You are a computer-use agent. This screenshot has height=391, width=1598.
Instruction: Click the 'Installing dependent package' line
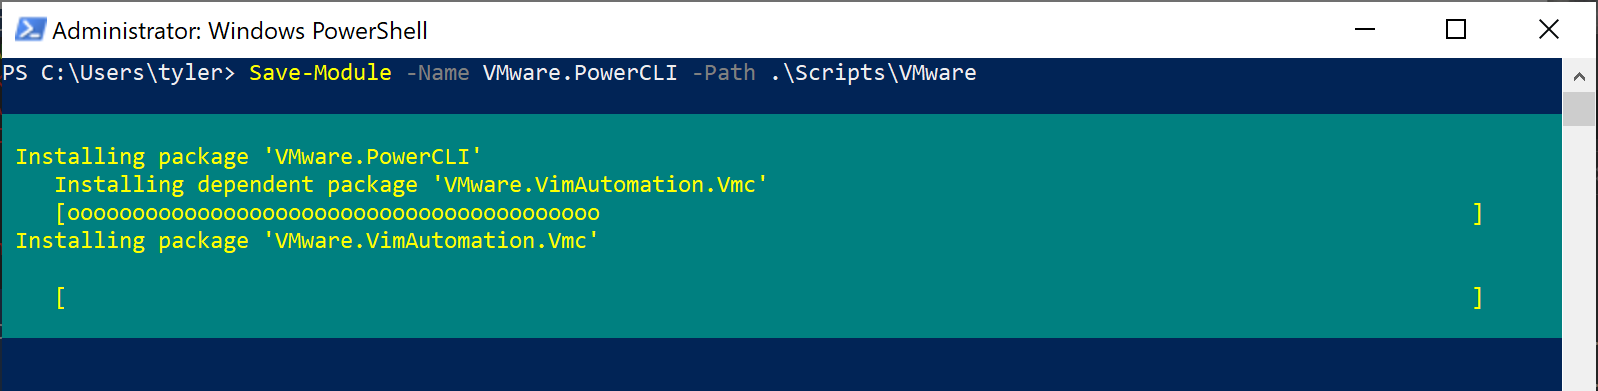[x=411, y=184]
